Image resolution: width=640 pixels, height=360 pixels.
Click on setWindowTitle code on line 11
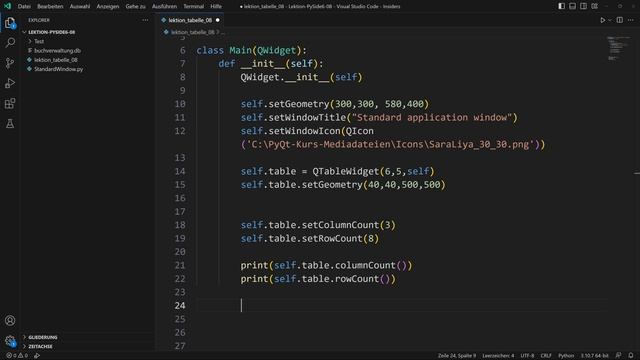click(x=307, y=118)
